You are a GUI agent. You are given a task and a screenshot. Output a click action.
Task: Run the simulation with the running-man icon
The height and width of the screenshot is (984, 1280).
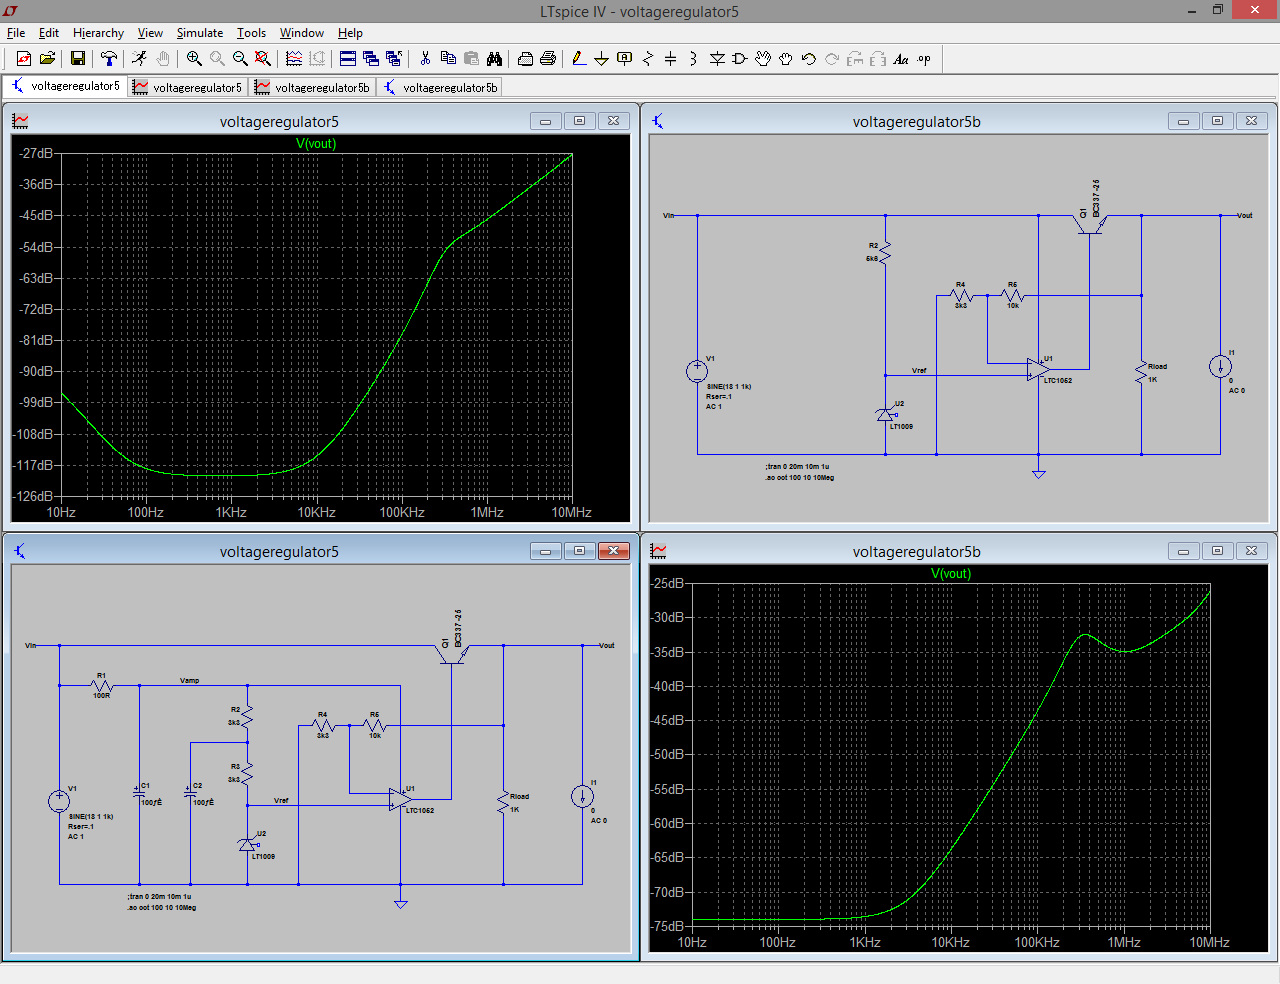pos(139,59)
